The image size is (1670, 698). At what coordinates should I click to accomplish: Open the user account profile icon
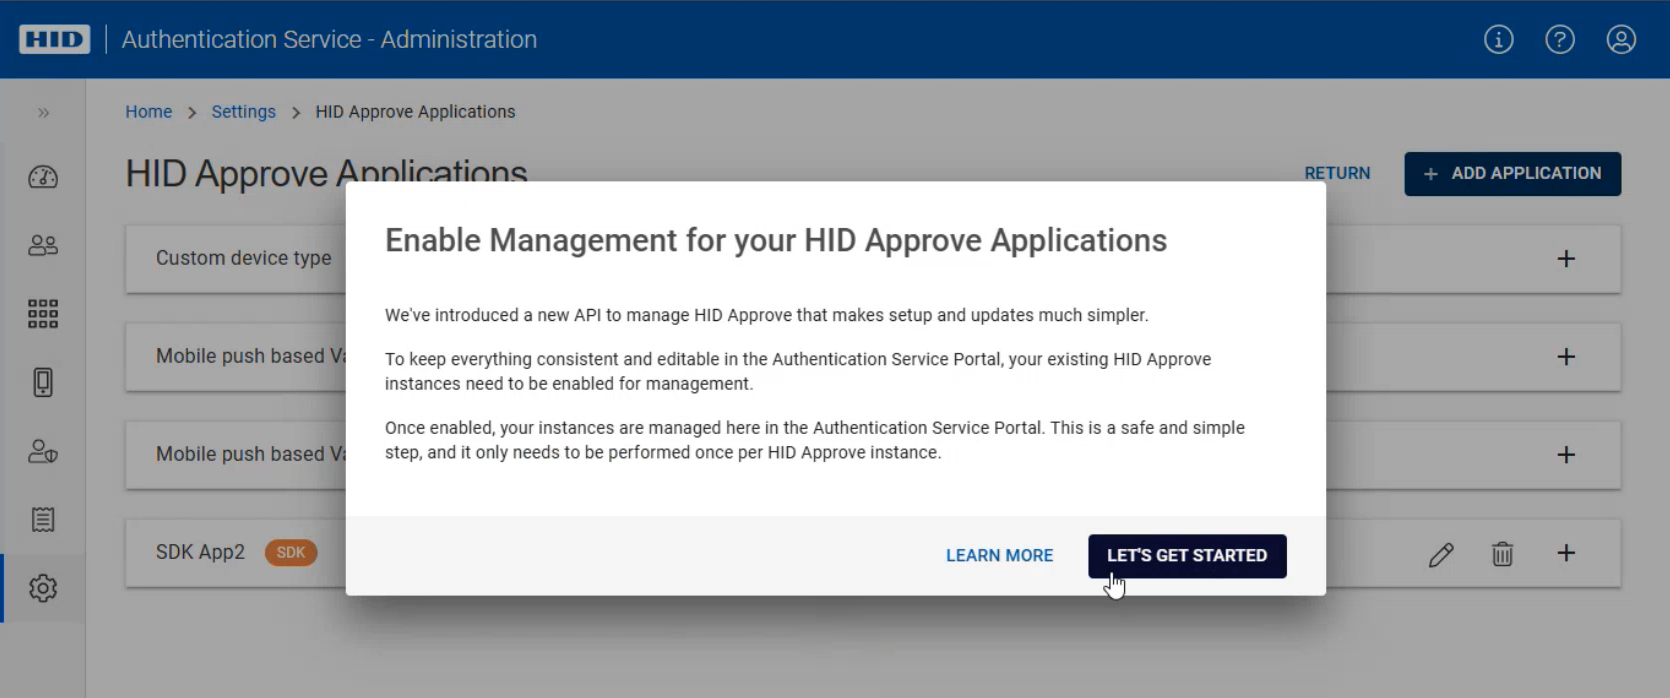(x=1620, y=39)
